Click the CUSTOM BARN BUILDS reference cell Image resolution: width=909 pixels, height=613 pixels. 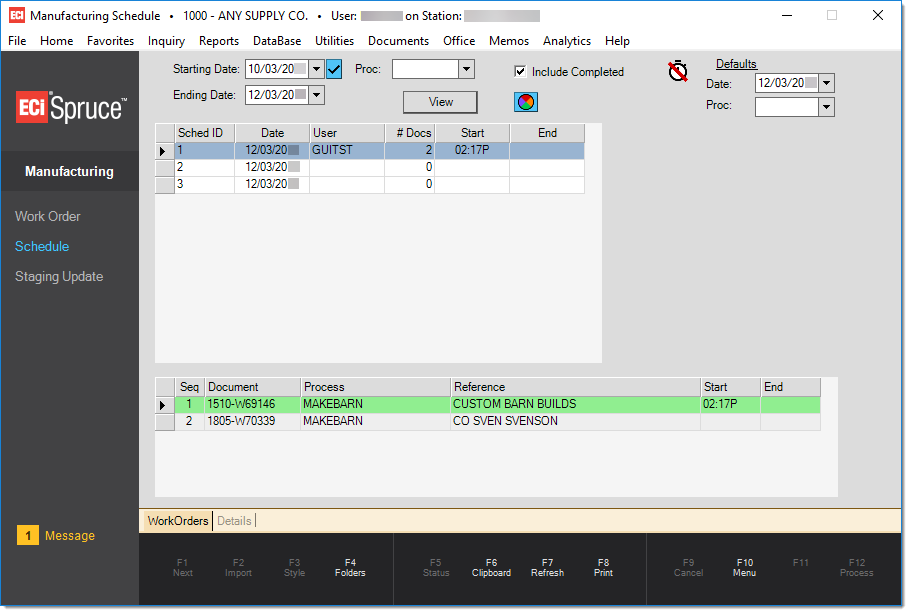coord(575,404)
